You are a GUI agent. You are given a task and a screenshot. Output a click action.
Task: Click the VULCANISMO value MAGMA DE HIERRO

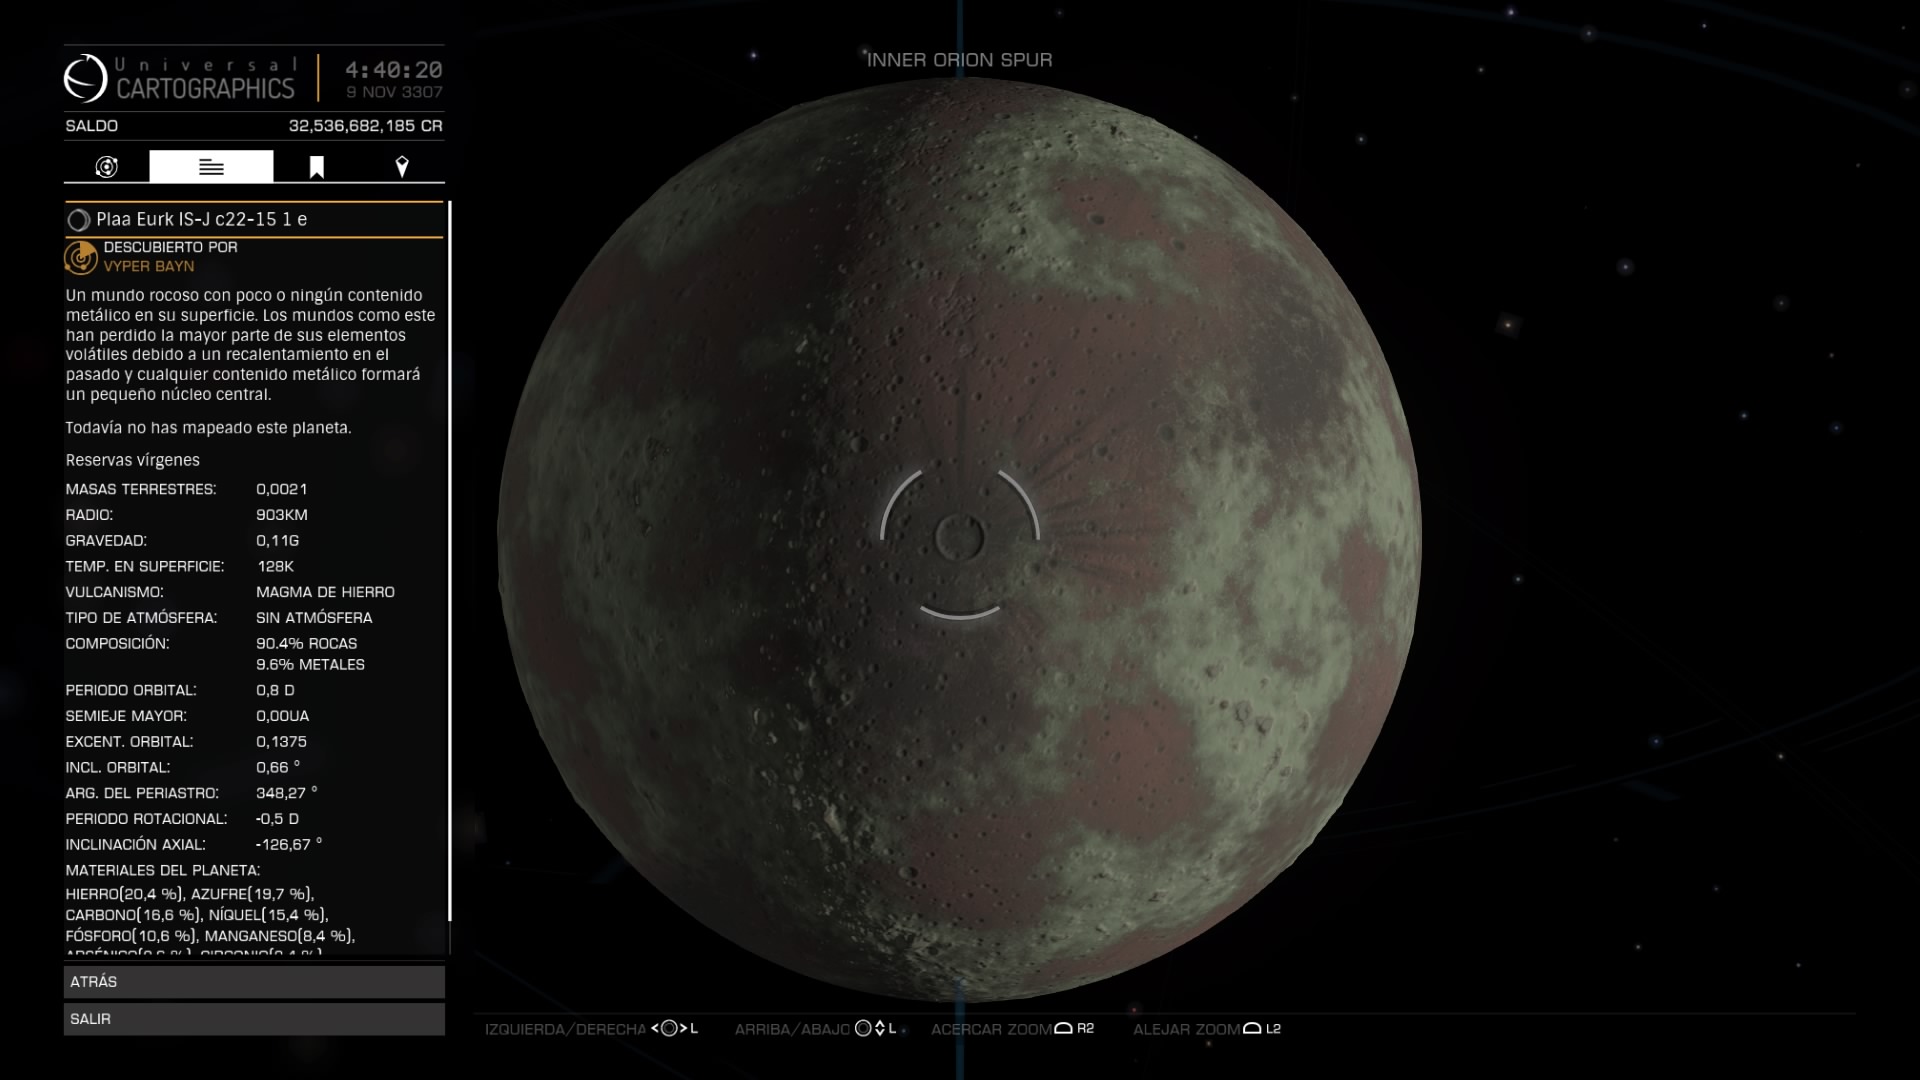point(325,592)
